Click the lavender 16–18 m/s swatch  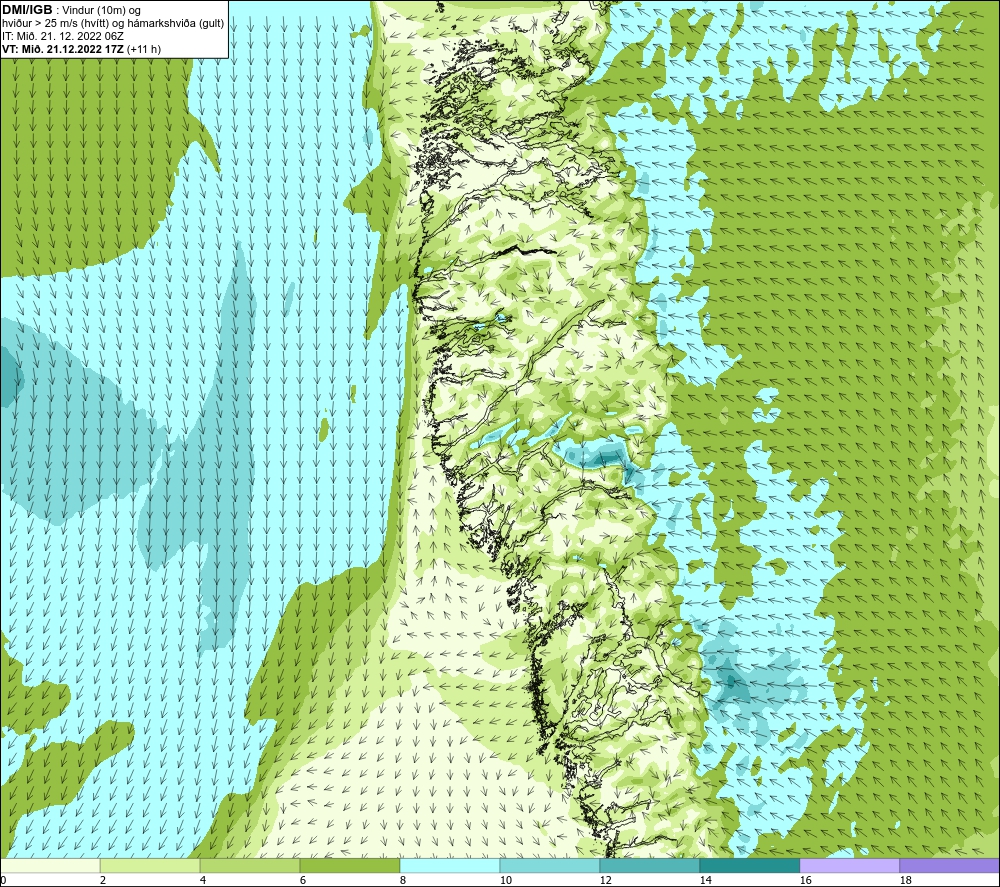[849, 865]
